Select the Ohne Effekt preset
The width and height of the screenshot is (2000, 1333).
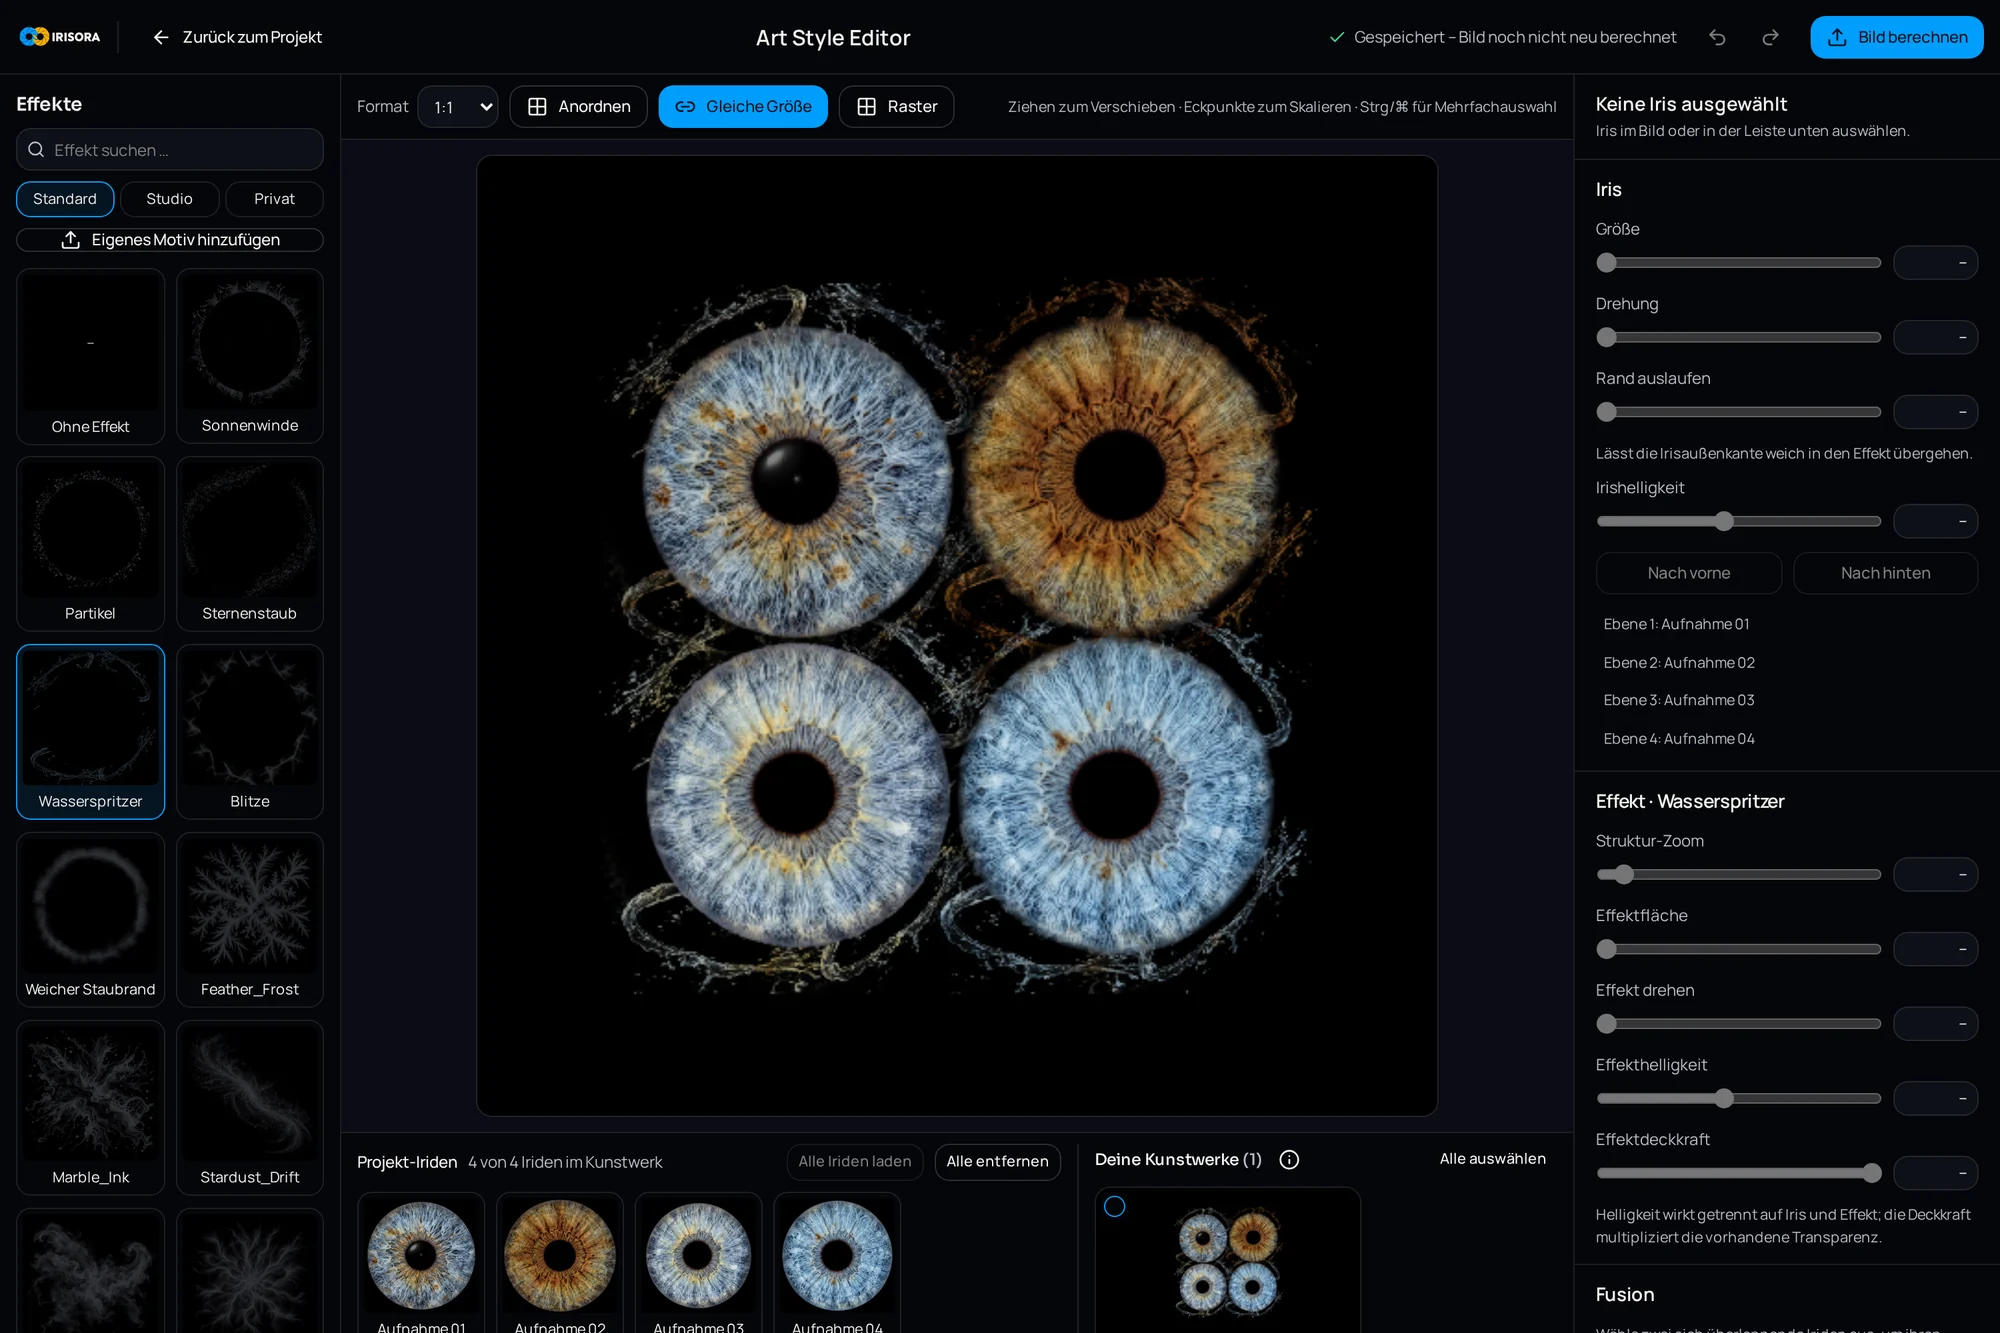coord(90,356)
